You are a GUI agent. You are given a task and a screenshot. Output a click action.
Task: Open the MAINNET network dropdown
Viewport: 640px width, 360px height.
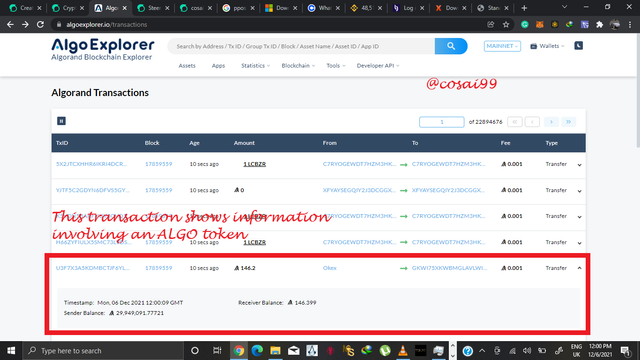pyautogui.click(x=502, y=46)
